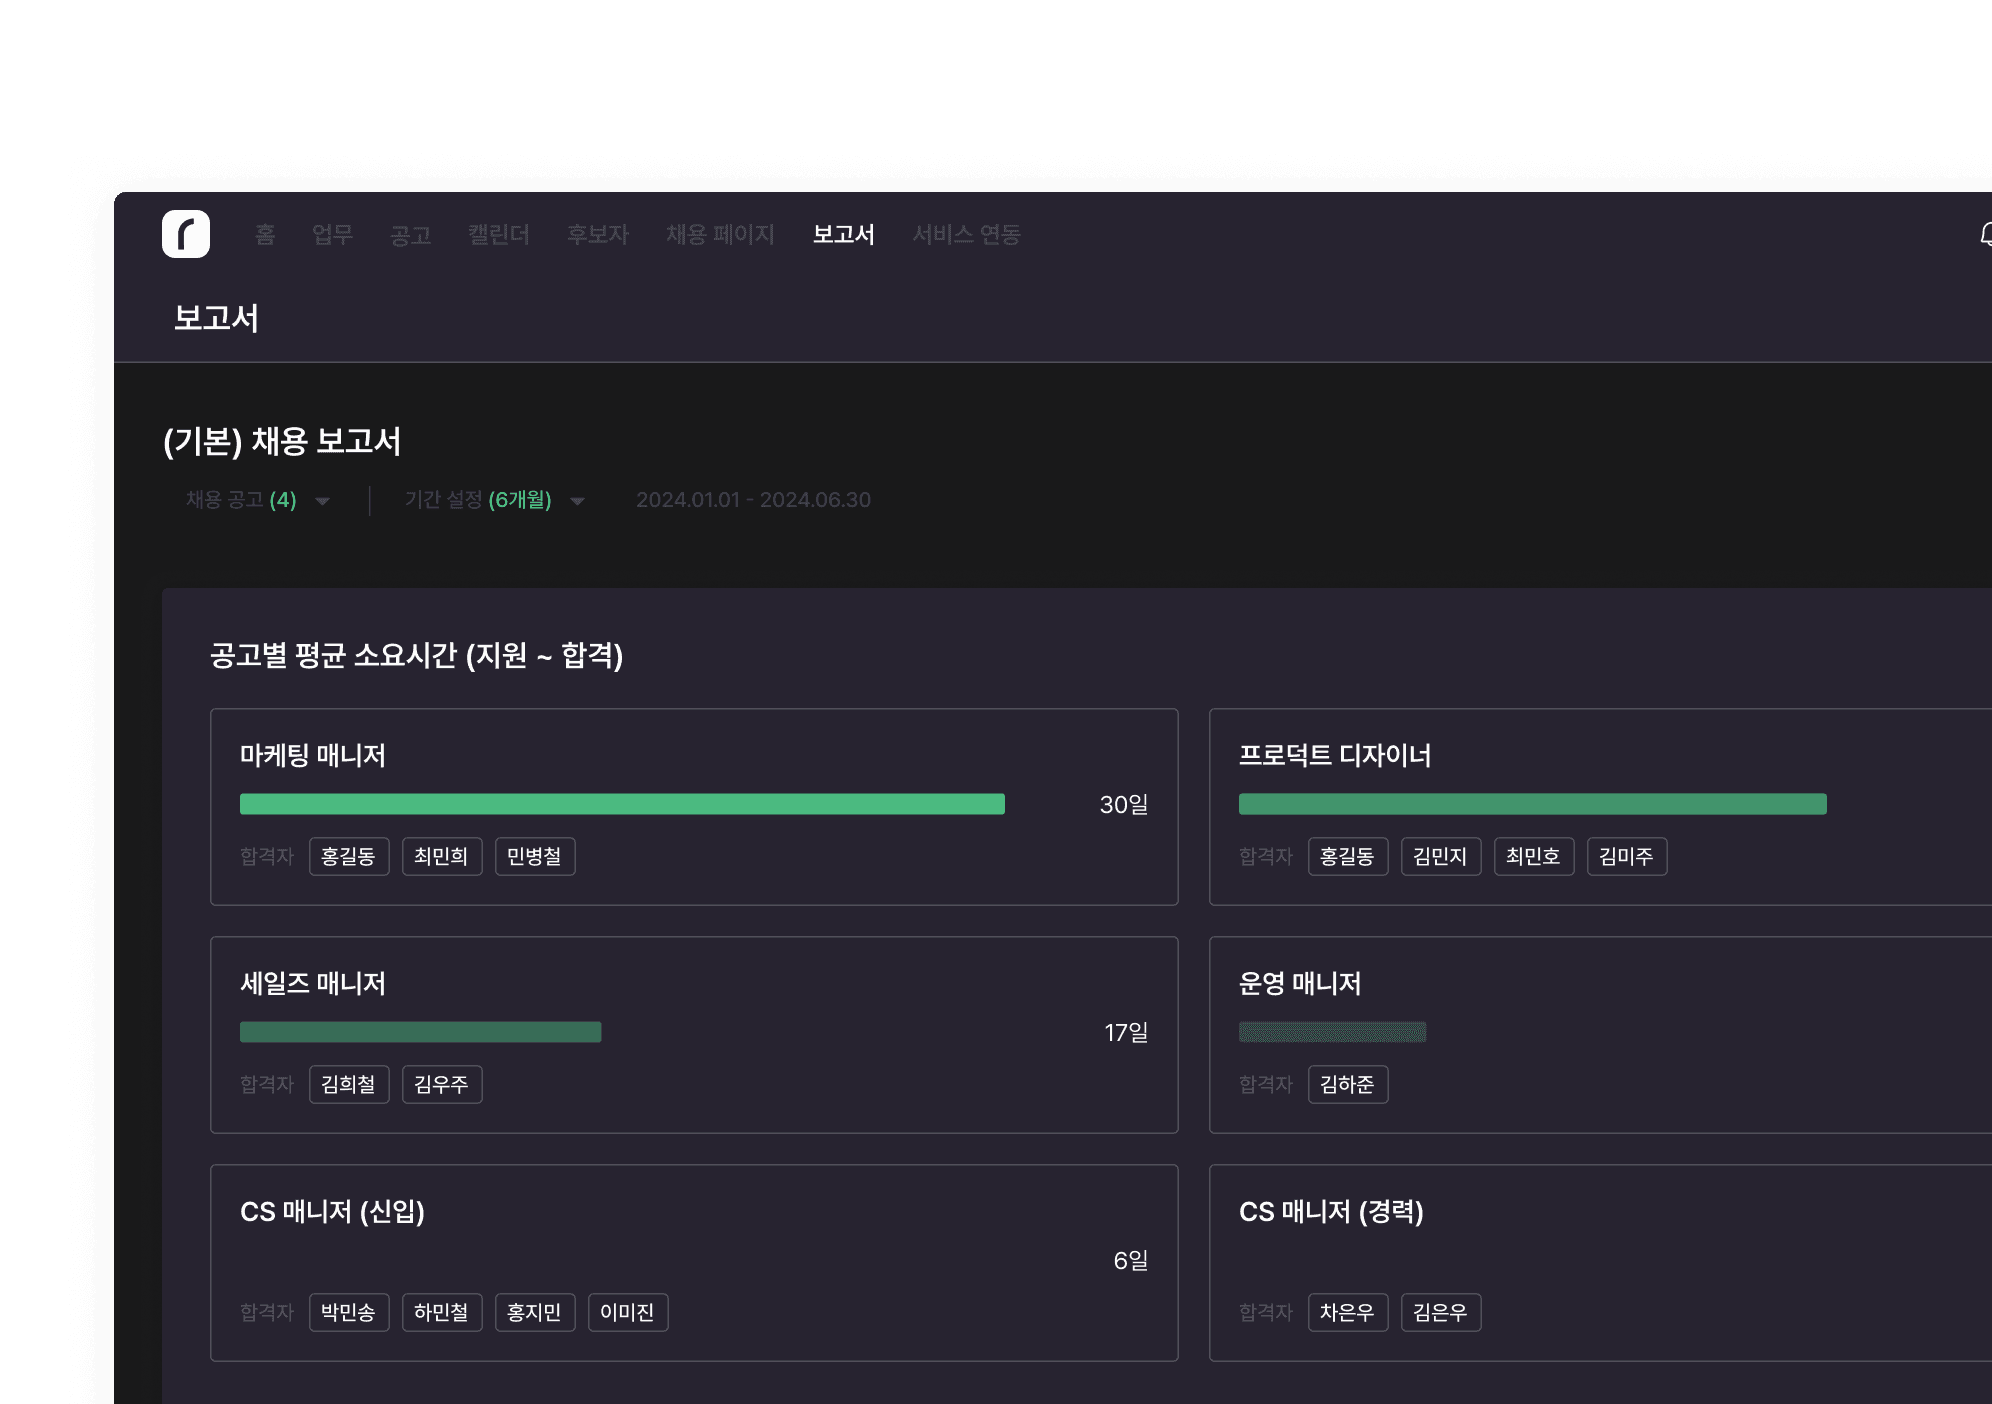Viewport: 1992px width, 1404px height.
Task: Click the 17일 value
Action: click(x=1126, y=1032)
